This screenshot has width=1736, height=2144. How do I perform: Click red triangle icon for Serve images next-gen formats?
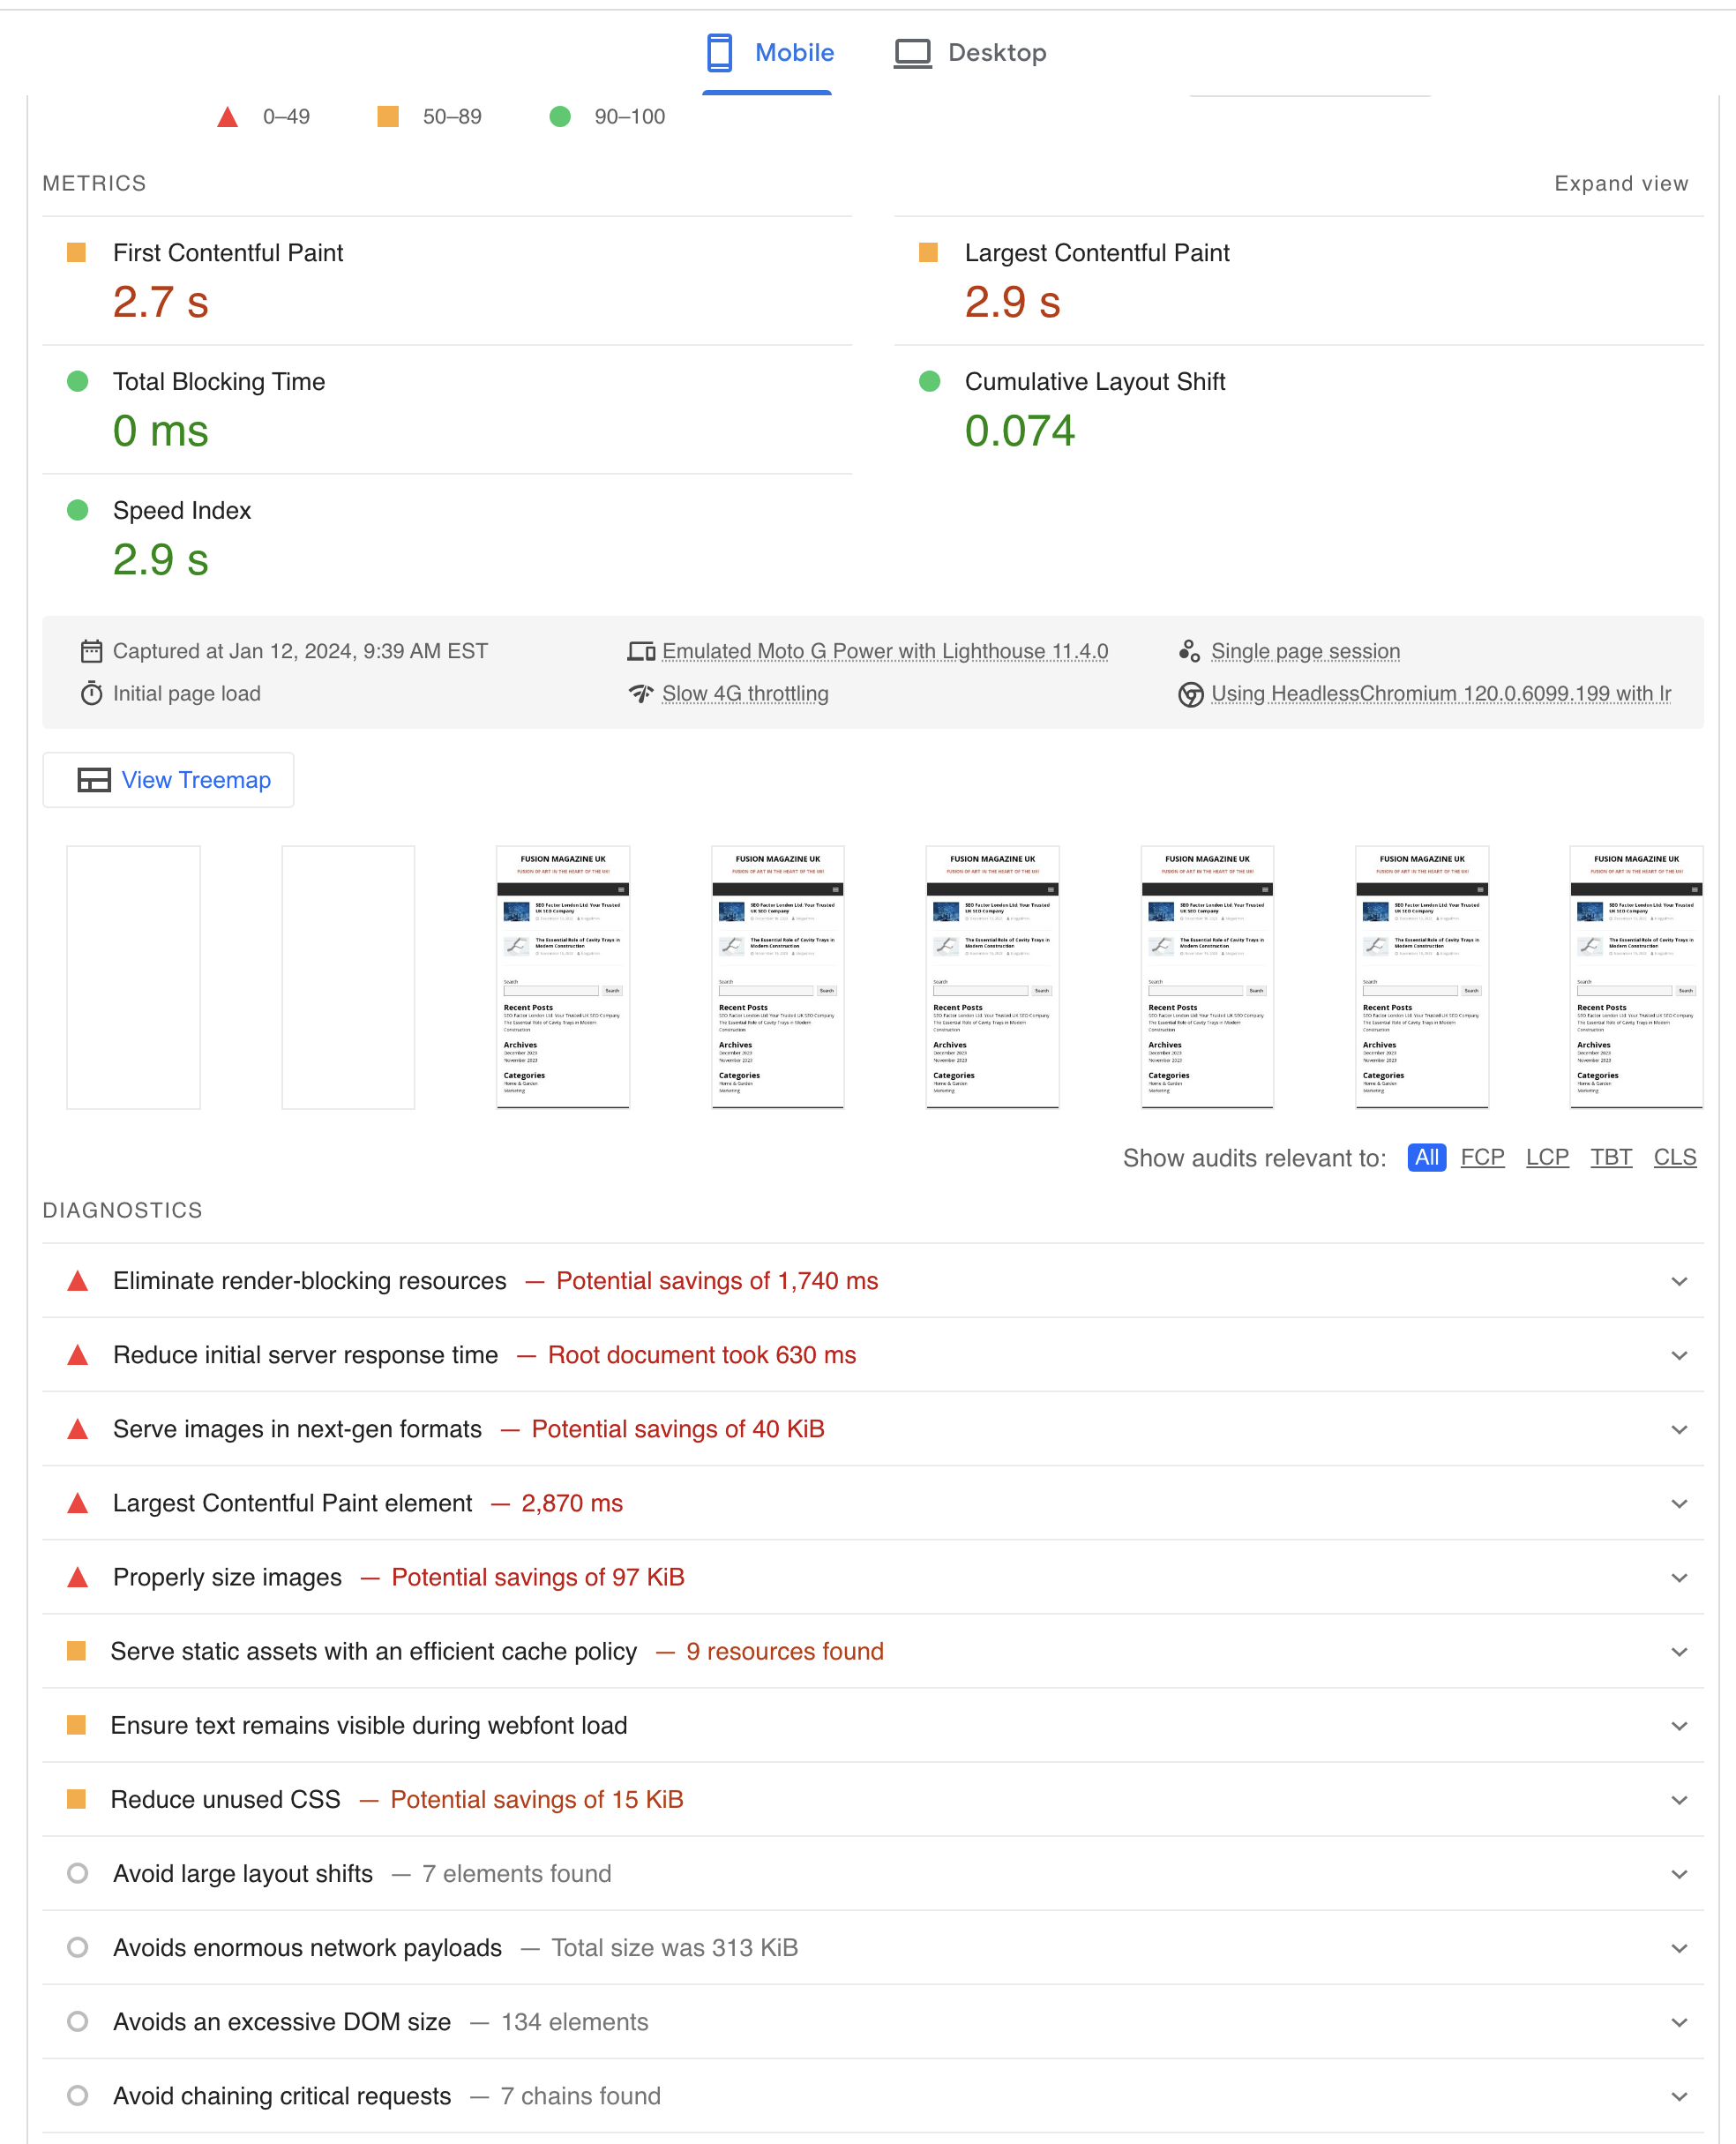[77, 1429]
